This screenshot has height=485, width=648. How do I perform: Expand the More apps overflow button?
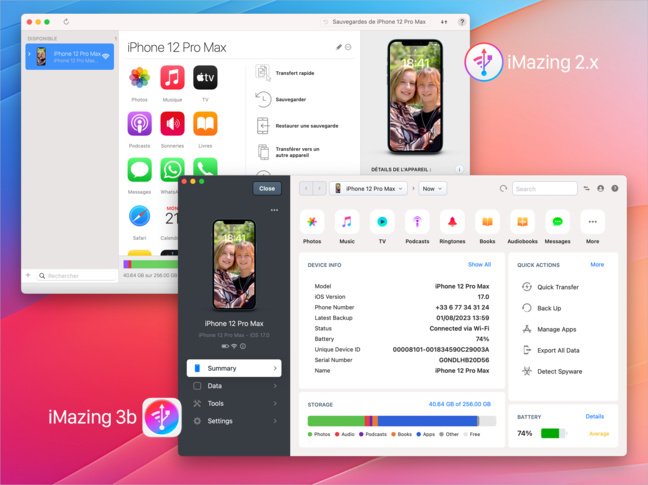tap(592, 223)
